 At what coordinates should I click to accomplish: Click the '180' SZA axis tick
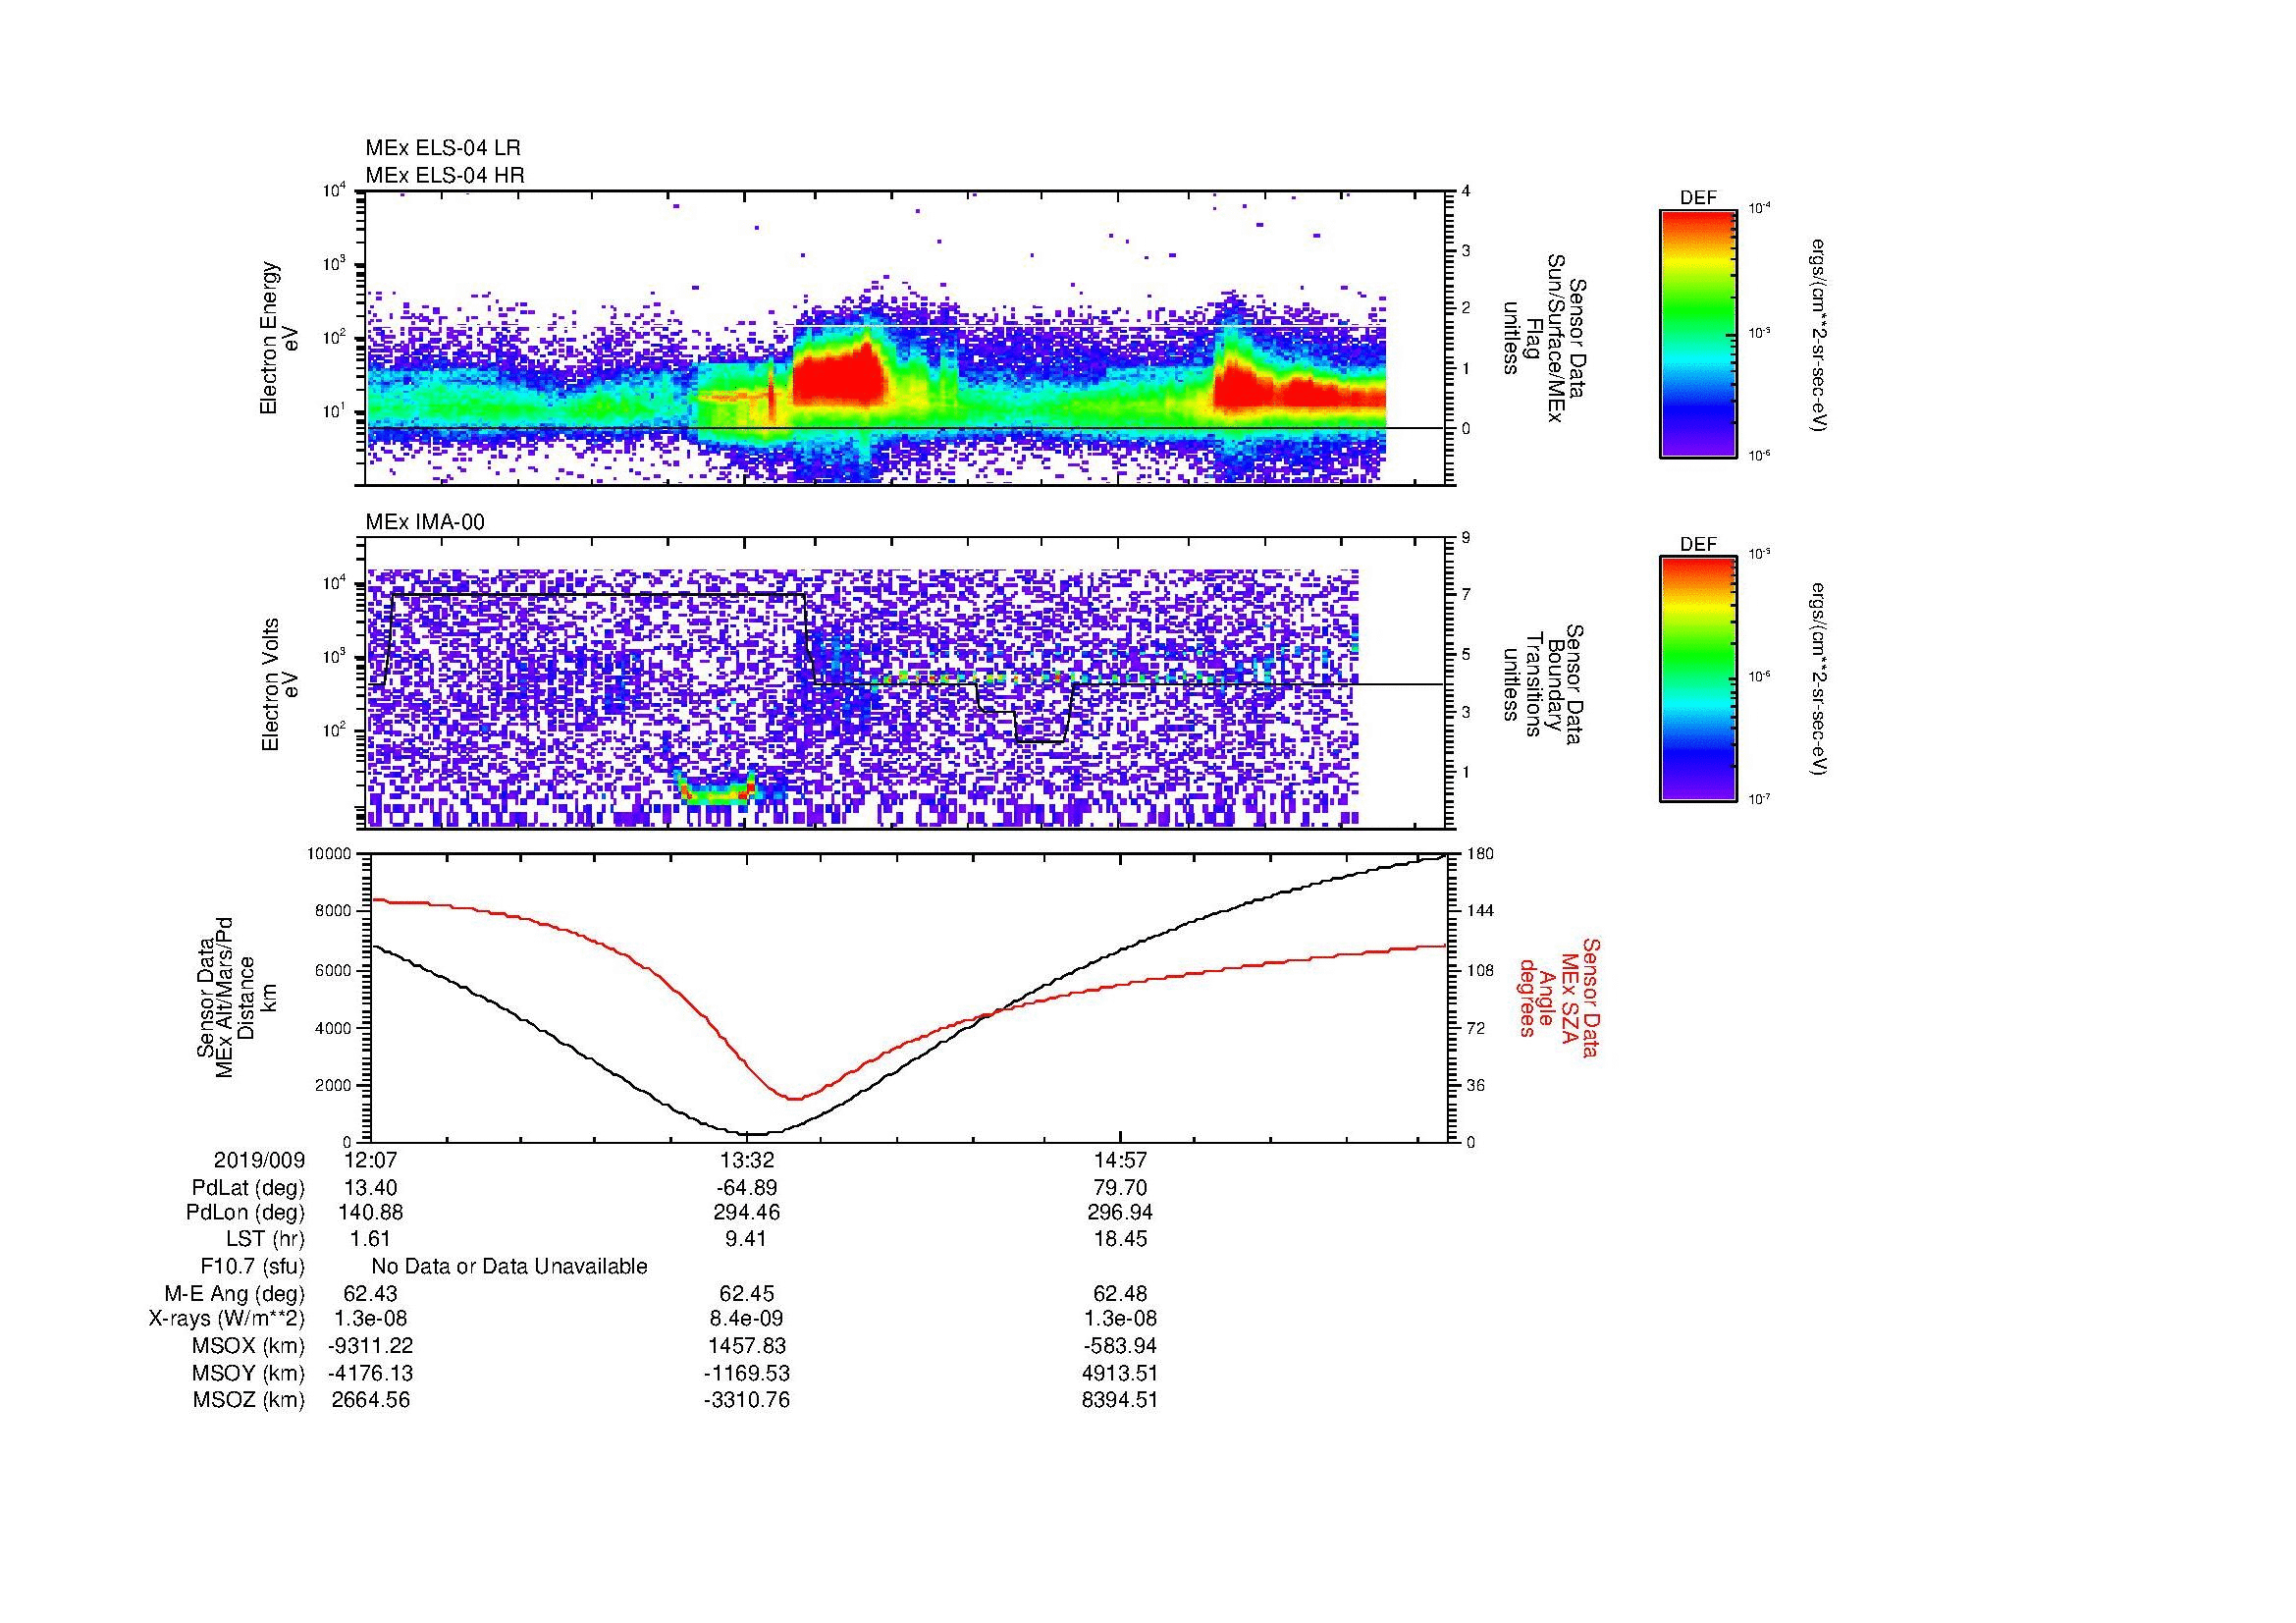(x=1479, y=854)
